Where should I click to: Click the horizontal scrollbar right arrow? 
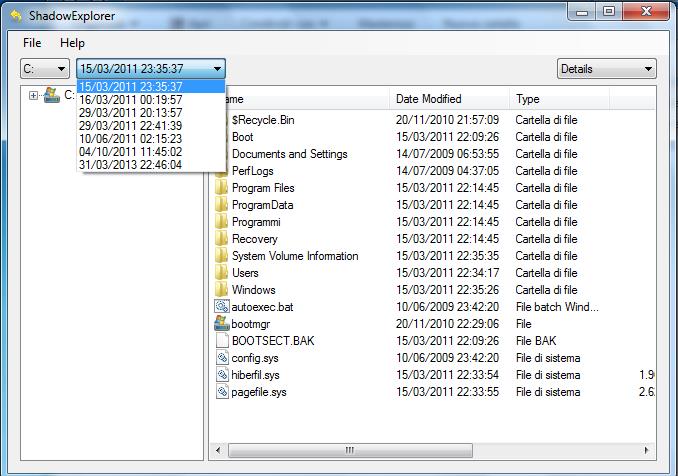coord(647,450)
